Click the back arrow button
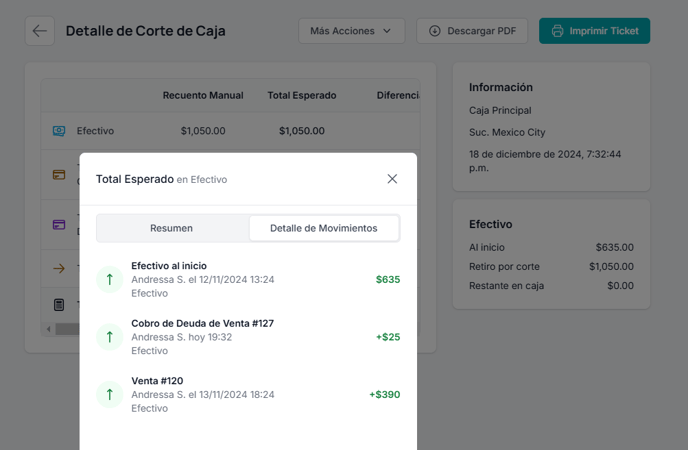688x450 pixels. pyautogui.click(x=39, y=31)
